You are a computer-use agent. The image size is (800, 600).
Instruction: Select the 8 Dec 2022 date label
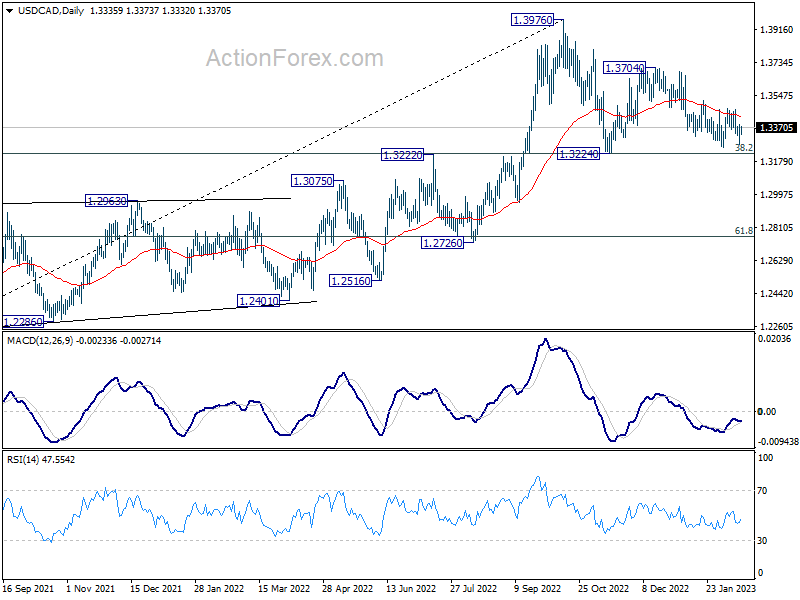coord(665,588)
